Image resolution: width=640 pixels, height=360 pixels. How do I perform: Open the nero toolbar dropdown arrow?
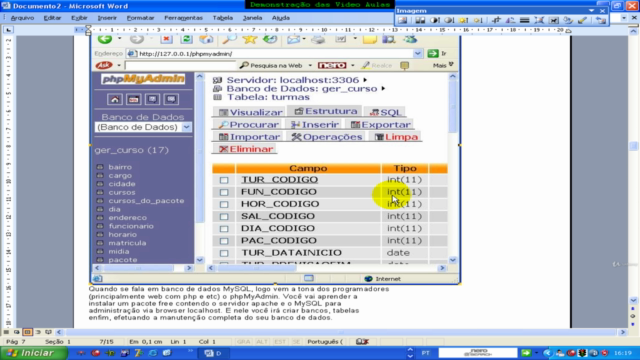click(352, 66)
